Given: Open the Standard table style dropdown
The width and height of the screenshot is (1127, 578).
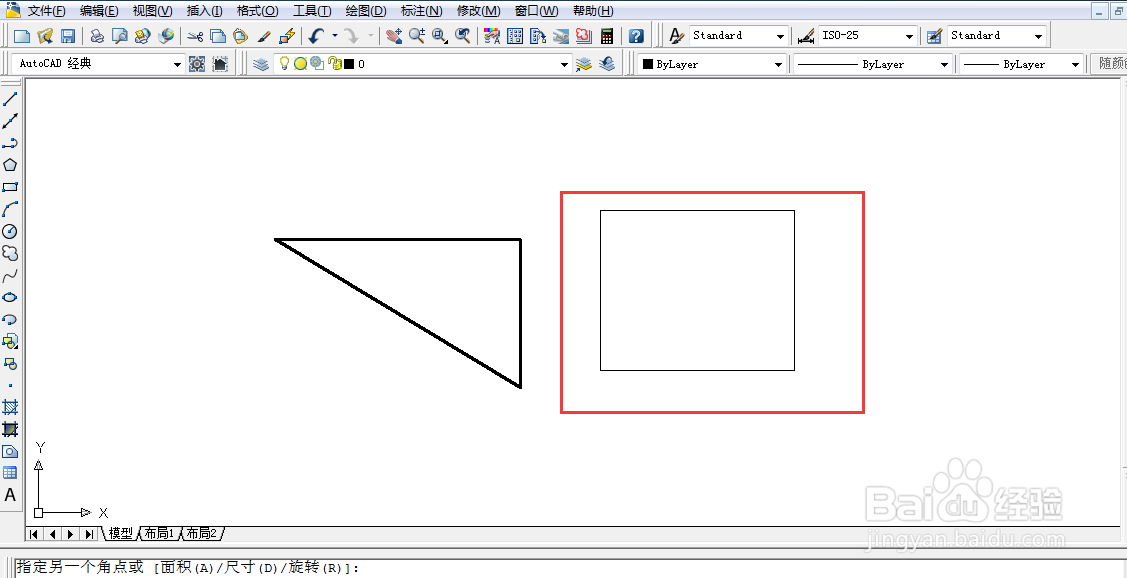Looking at the screenshot, I should click(1039, 36).
